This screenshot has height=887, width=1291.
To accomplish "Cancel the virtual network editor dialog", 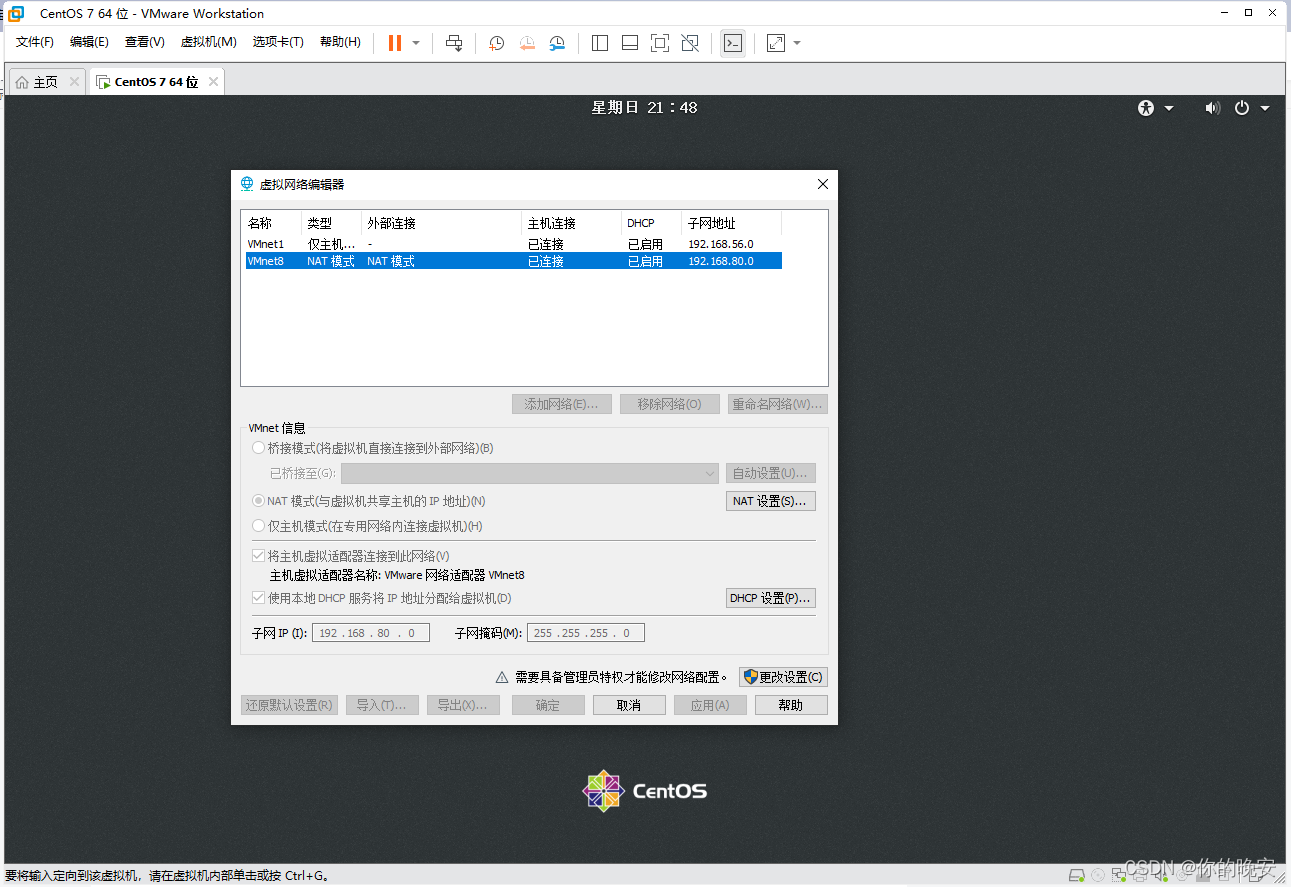I will 629,705.
